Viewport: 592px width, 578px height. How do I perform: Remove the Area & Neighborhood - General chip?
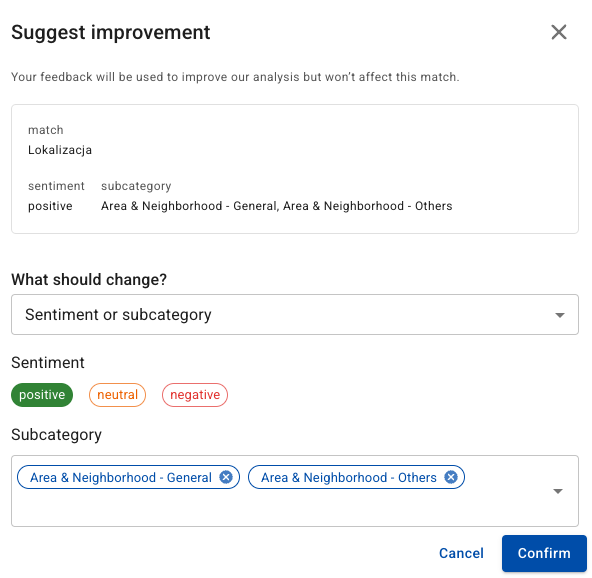(x=226, y=477)
